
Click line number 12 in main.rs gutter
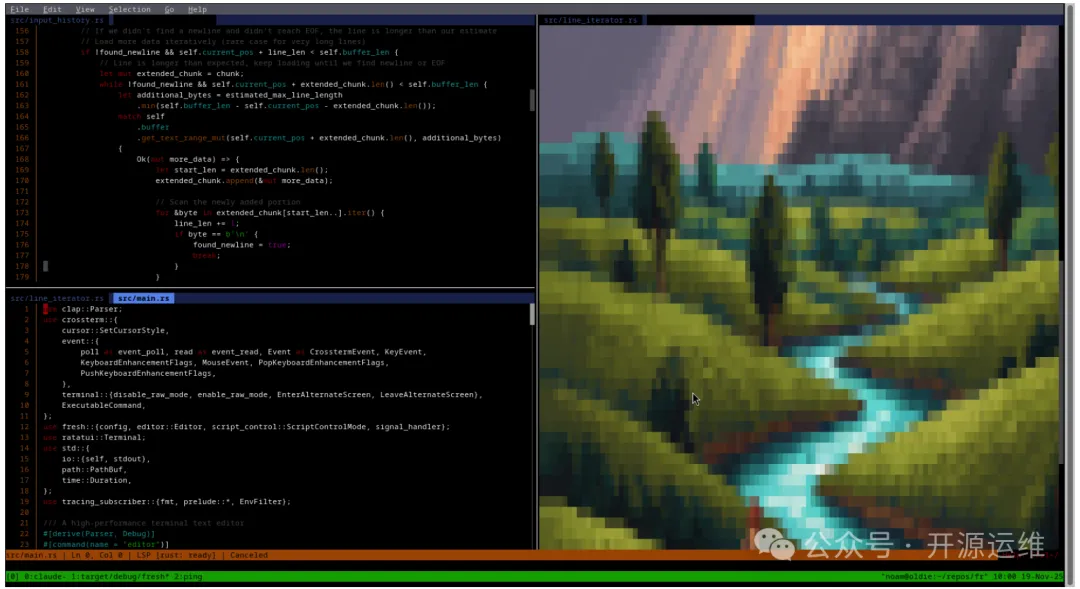click(x=24, y=427)
